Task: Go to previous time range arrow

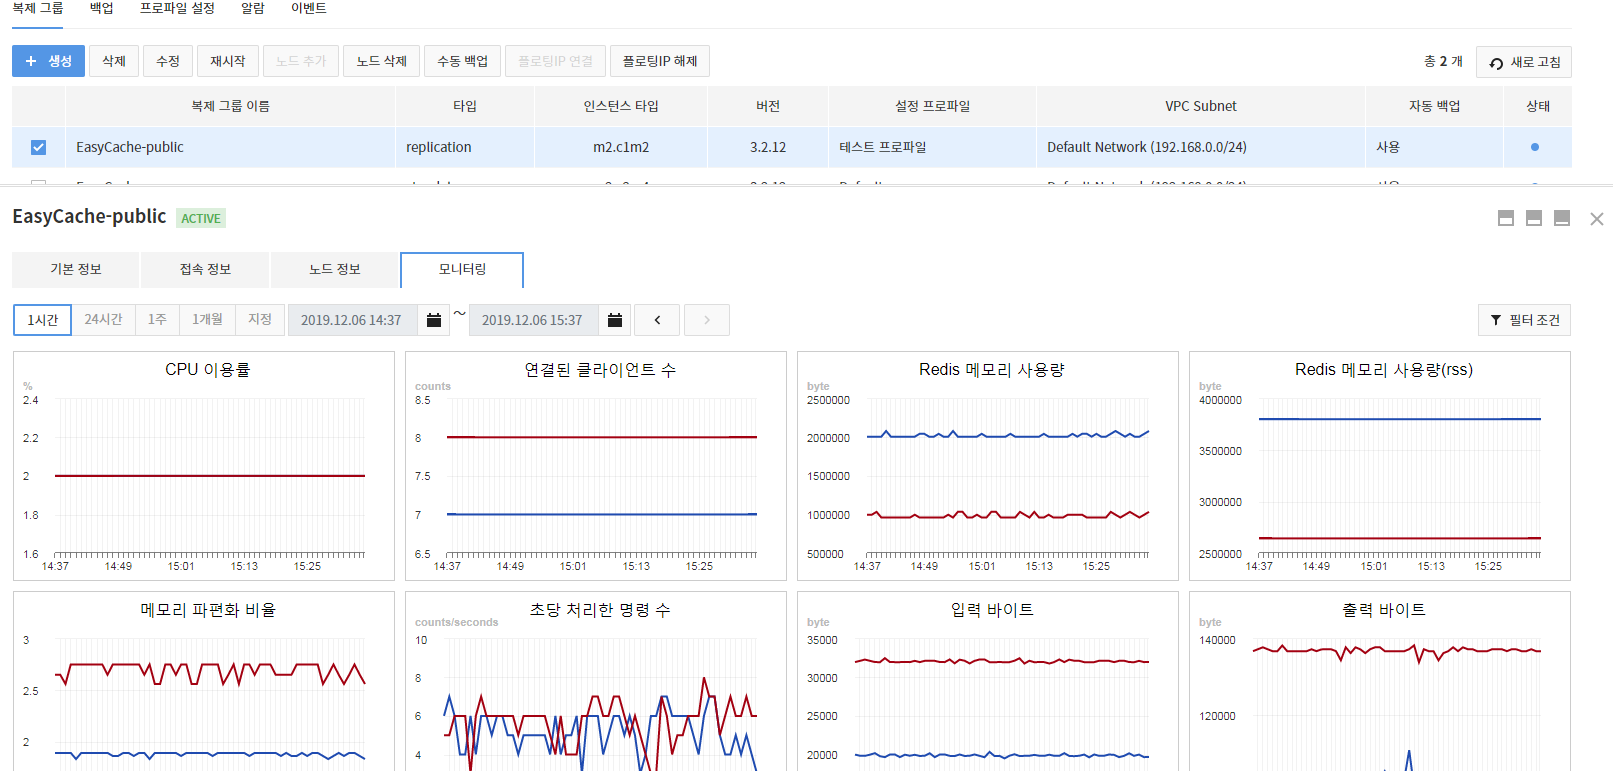Action: tap(657, 320)
